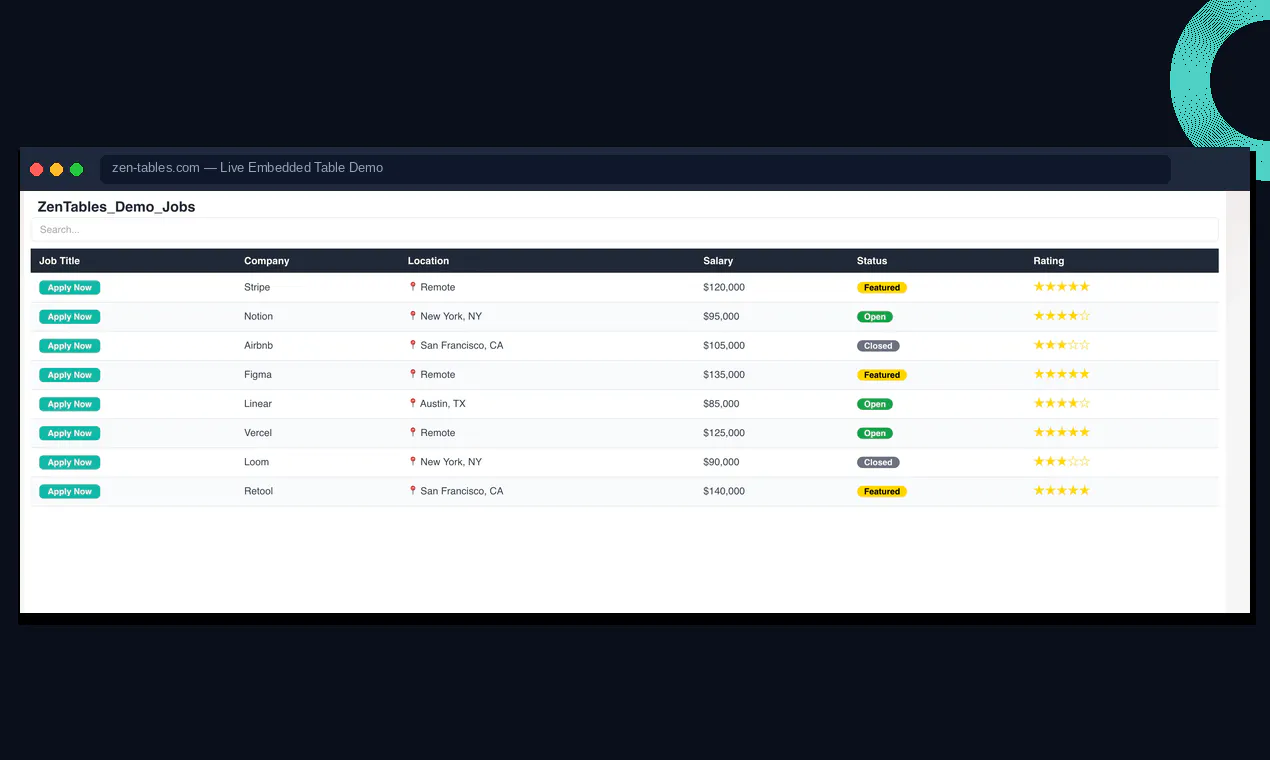Click the location pin icon in Linear row
Screen dimensions: 1270x760
pos(412,403)
